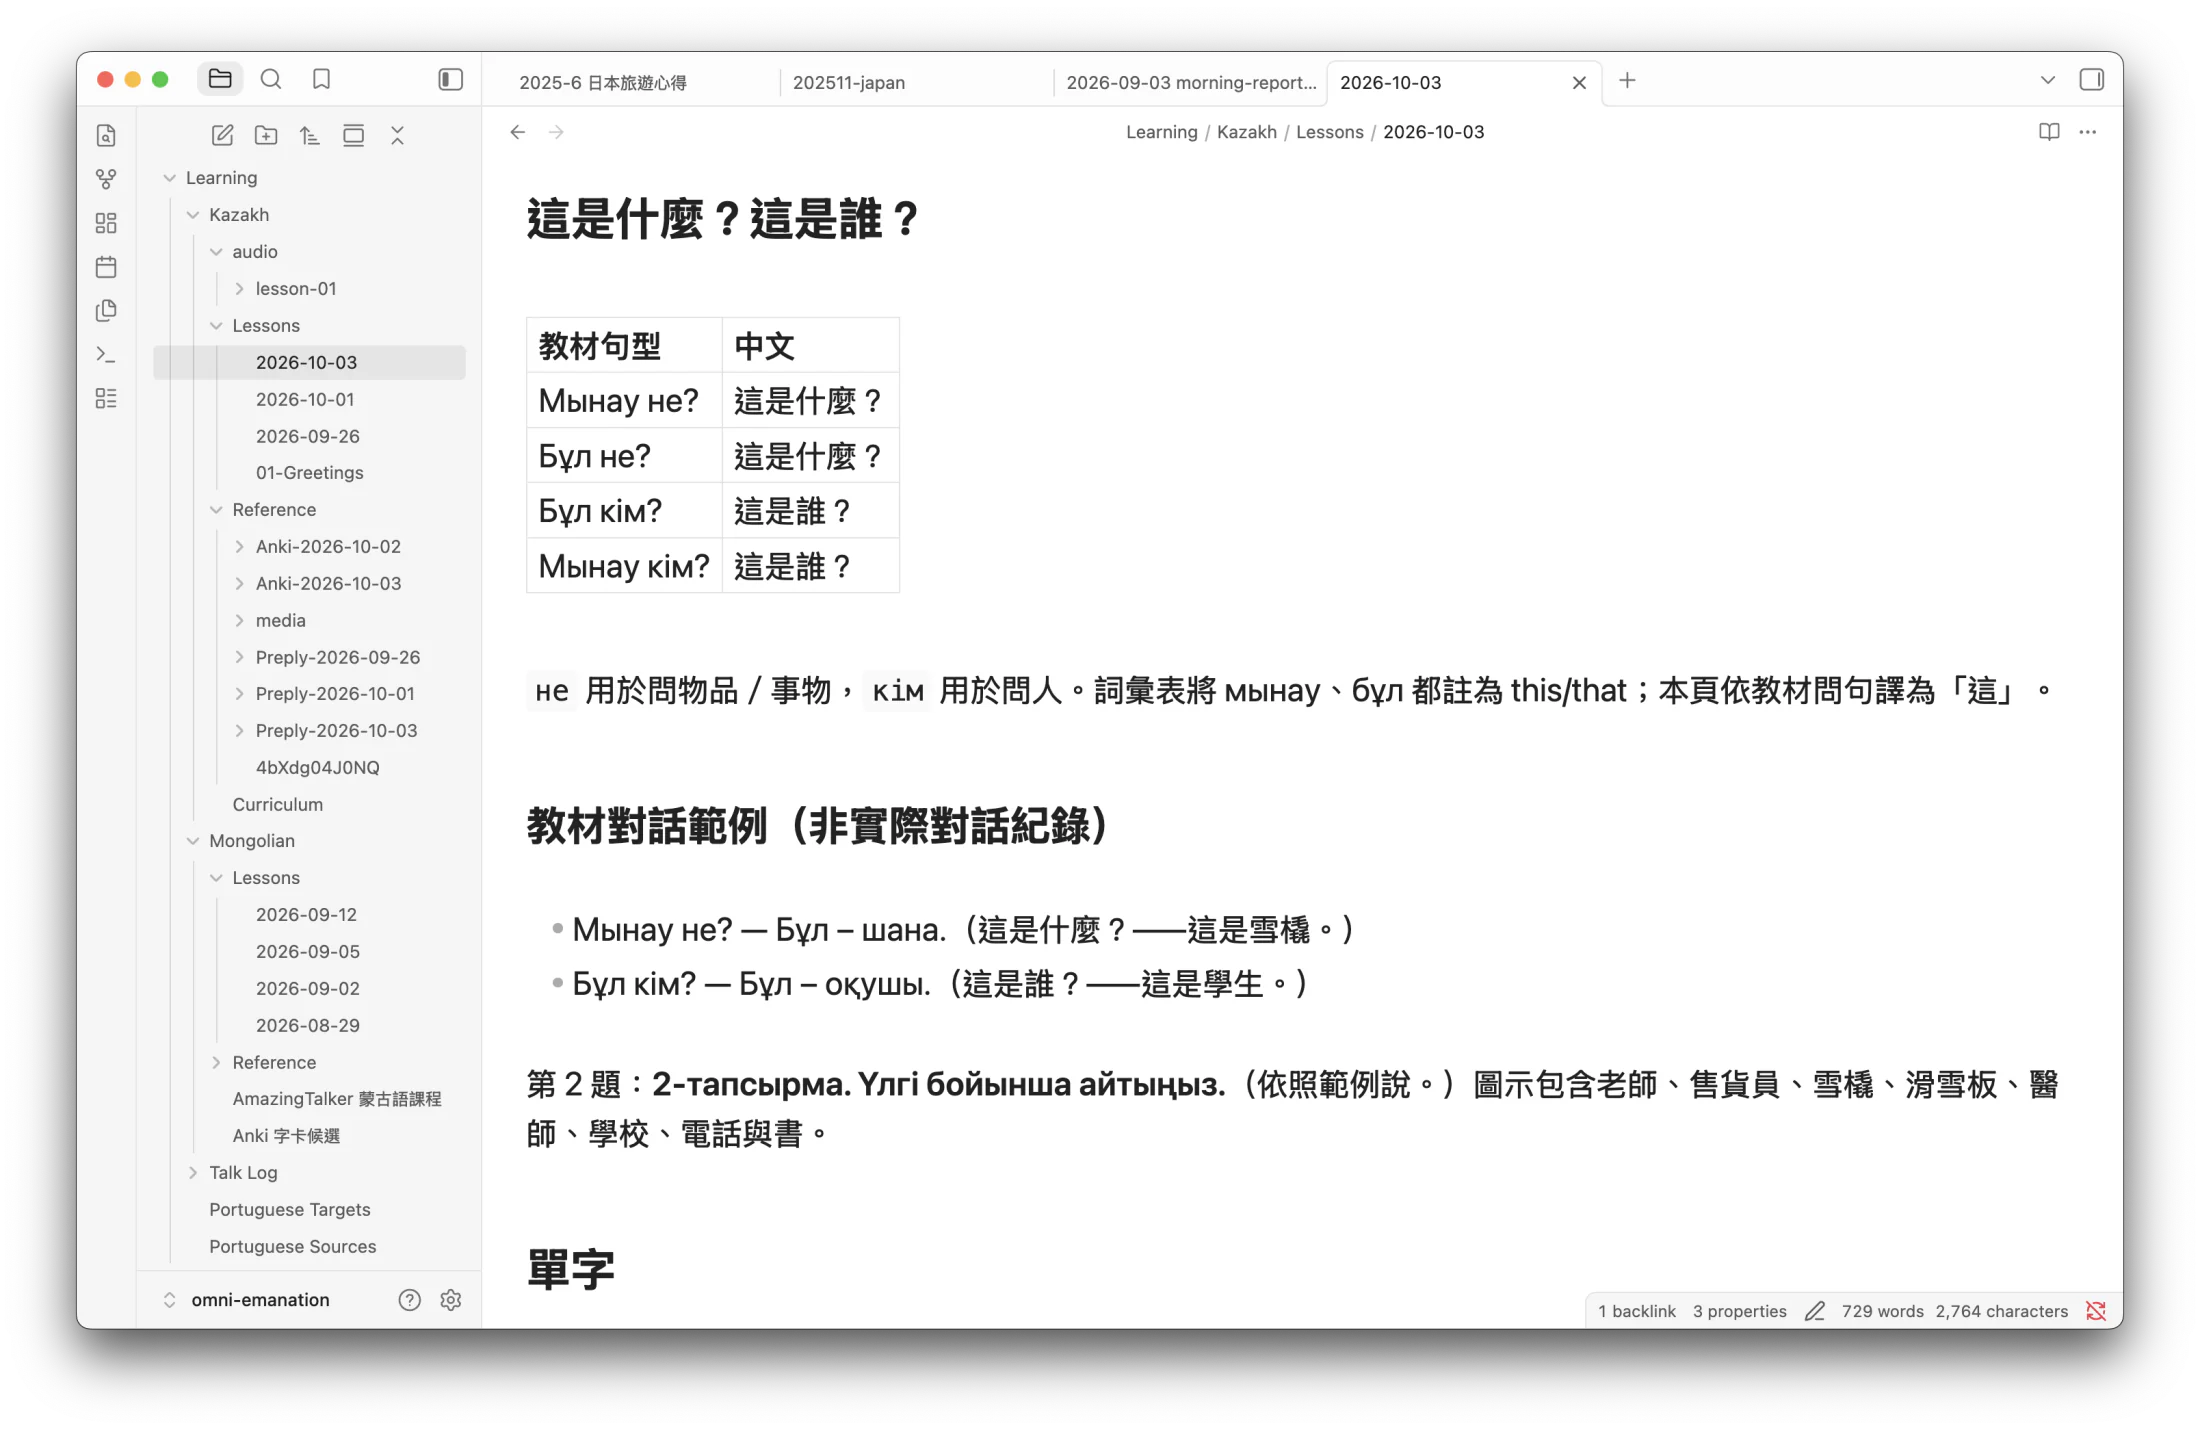
Task: Open graph view ribbon icon
Action: point(106,179)
